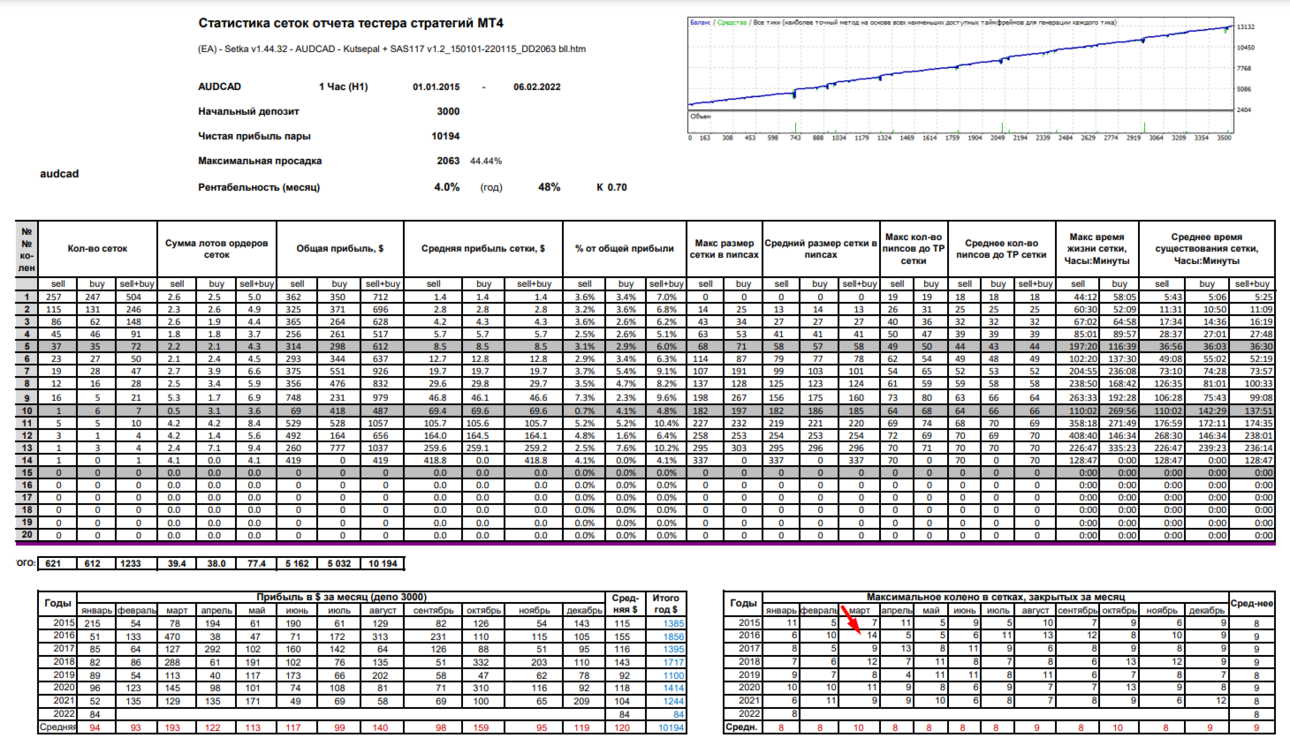
Task: Click the end date "06.02.2022"
Action: [x=537, y=87]
